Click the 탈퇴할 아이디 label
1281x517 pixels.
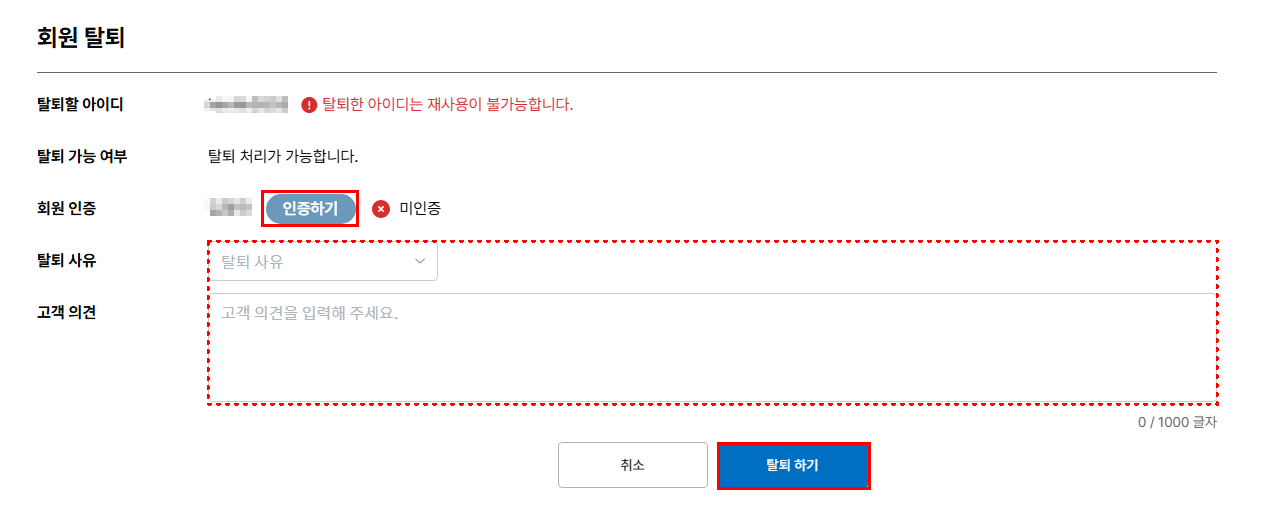click(x=80, y=104)
